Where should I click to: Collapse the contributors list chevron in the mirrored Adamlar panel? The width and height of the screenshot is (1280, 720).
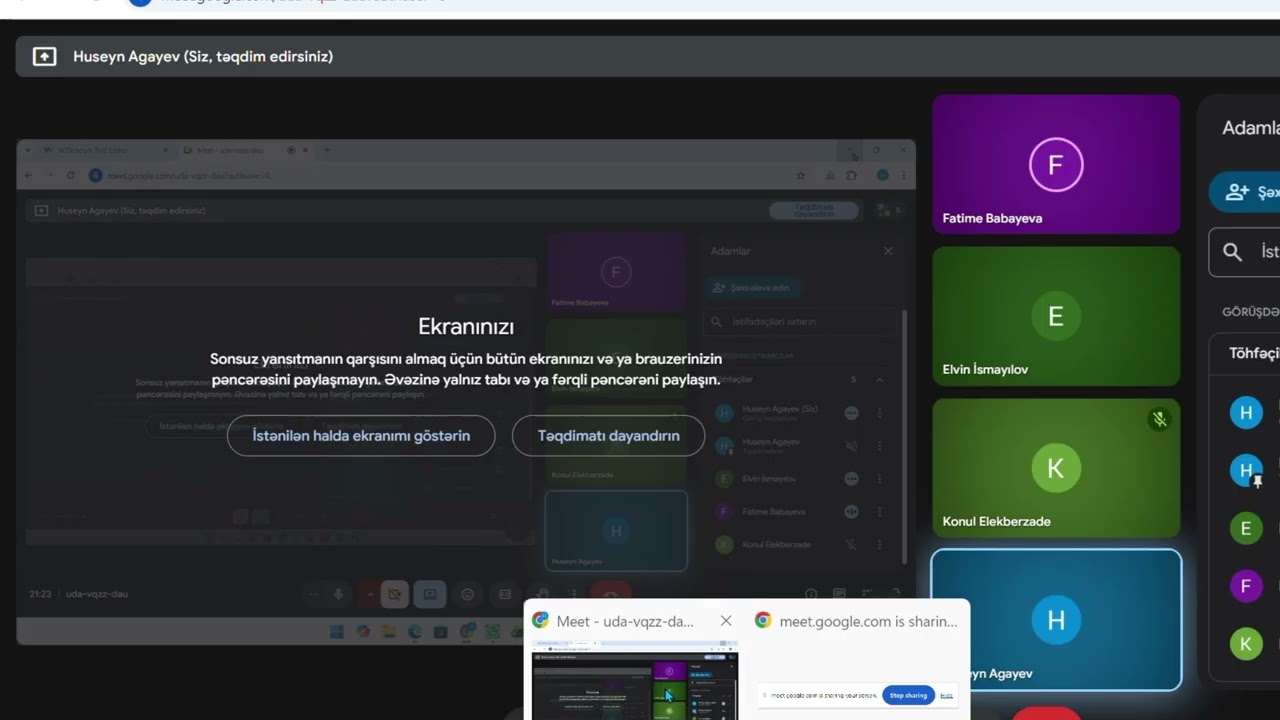(x=880, y=380)
